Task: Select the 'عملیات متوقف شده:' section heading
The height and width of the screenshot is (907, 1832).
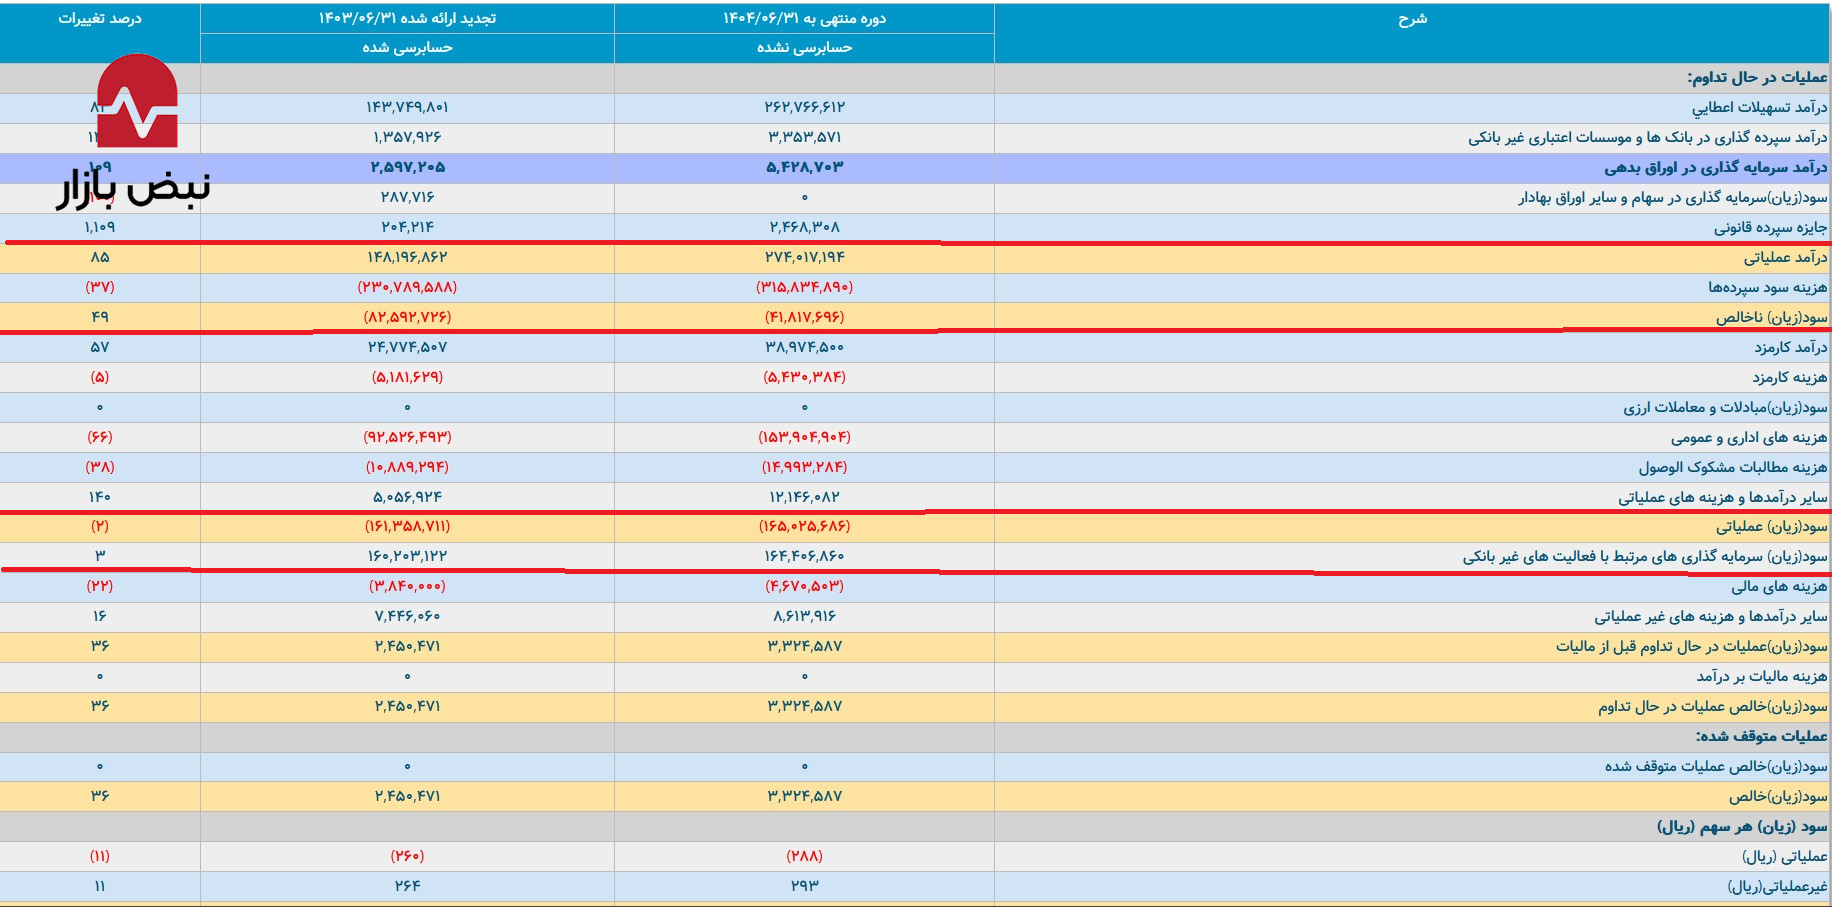Action: [x=1761, y=736]
